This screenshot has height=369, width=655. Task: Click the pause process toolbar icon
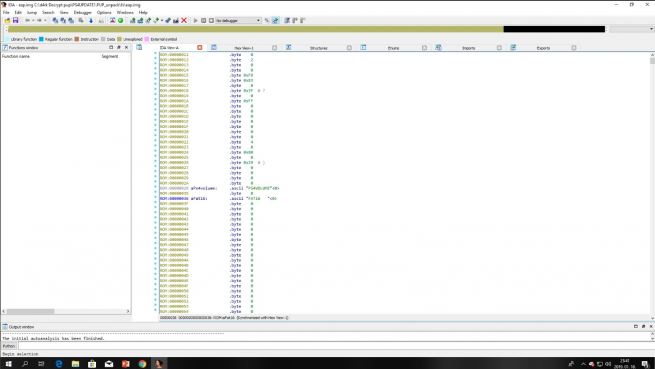[203, 20]
